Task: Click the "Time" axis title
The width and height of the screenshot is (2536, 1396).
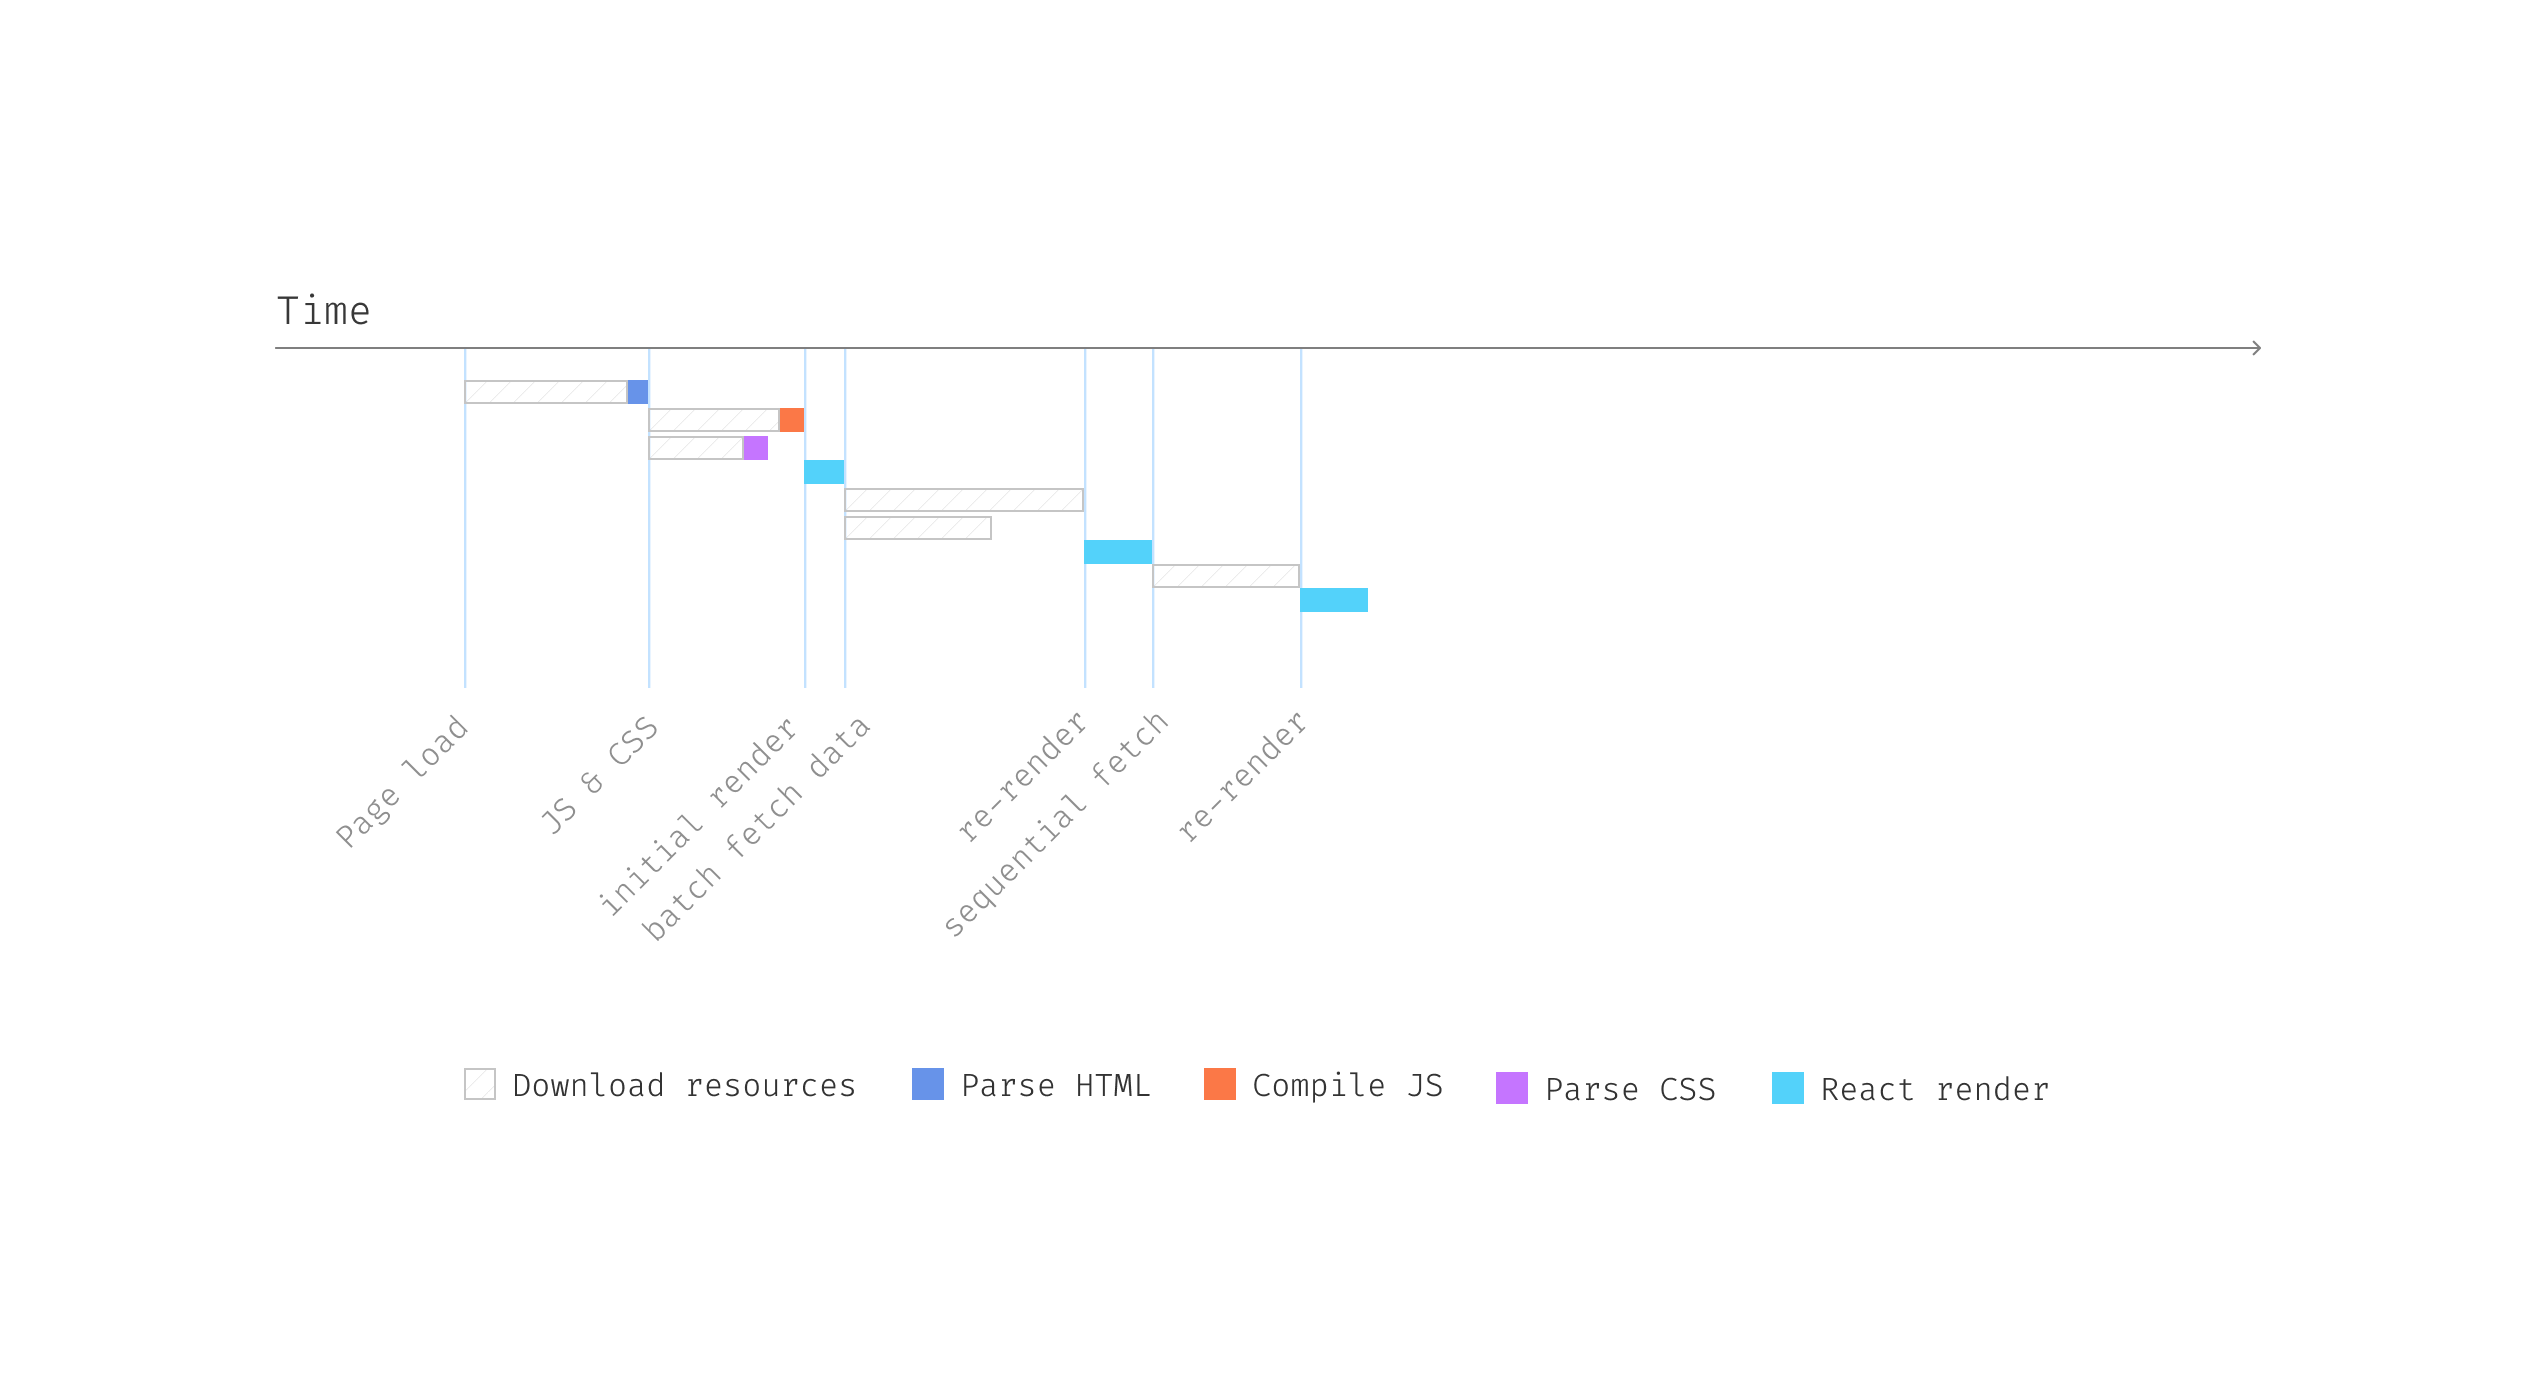Action: (323, 312)
